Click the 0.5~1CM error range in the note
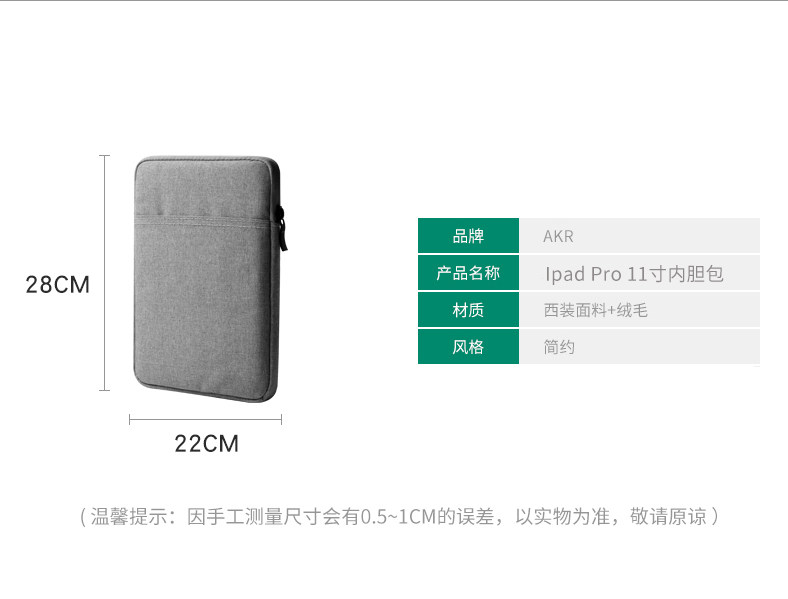Screen dimensions: 788x599 (x=399, y=517)
